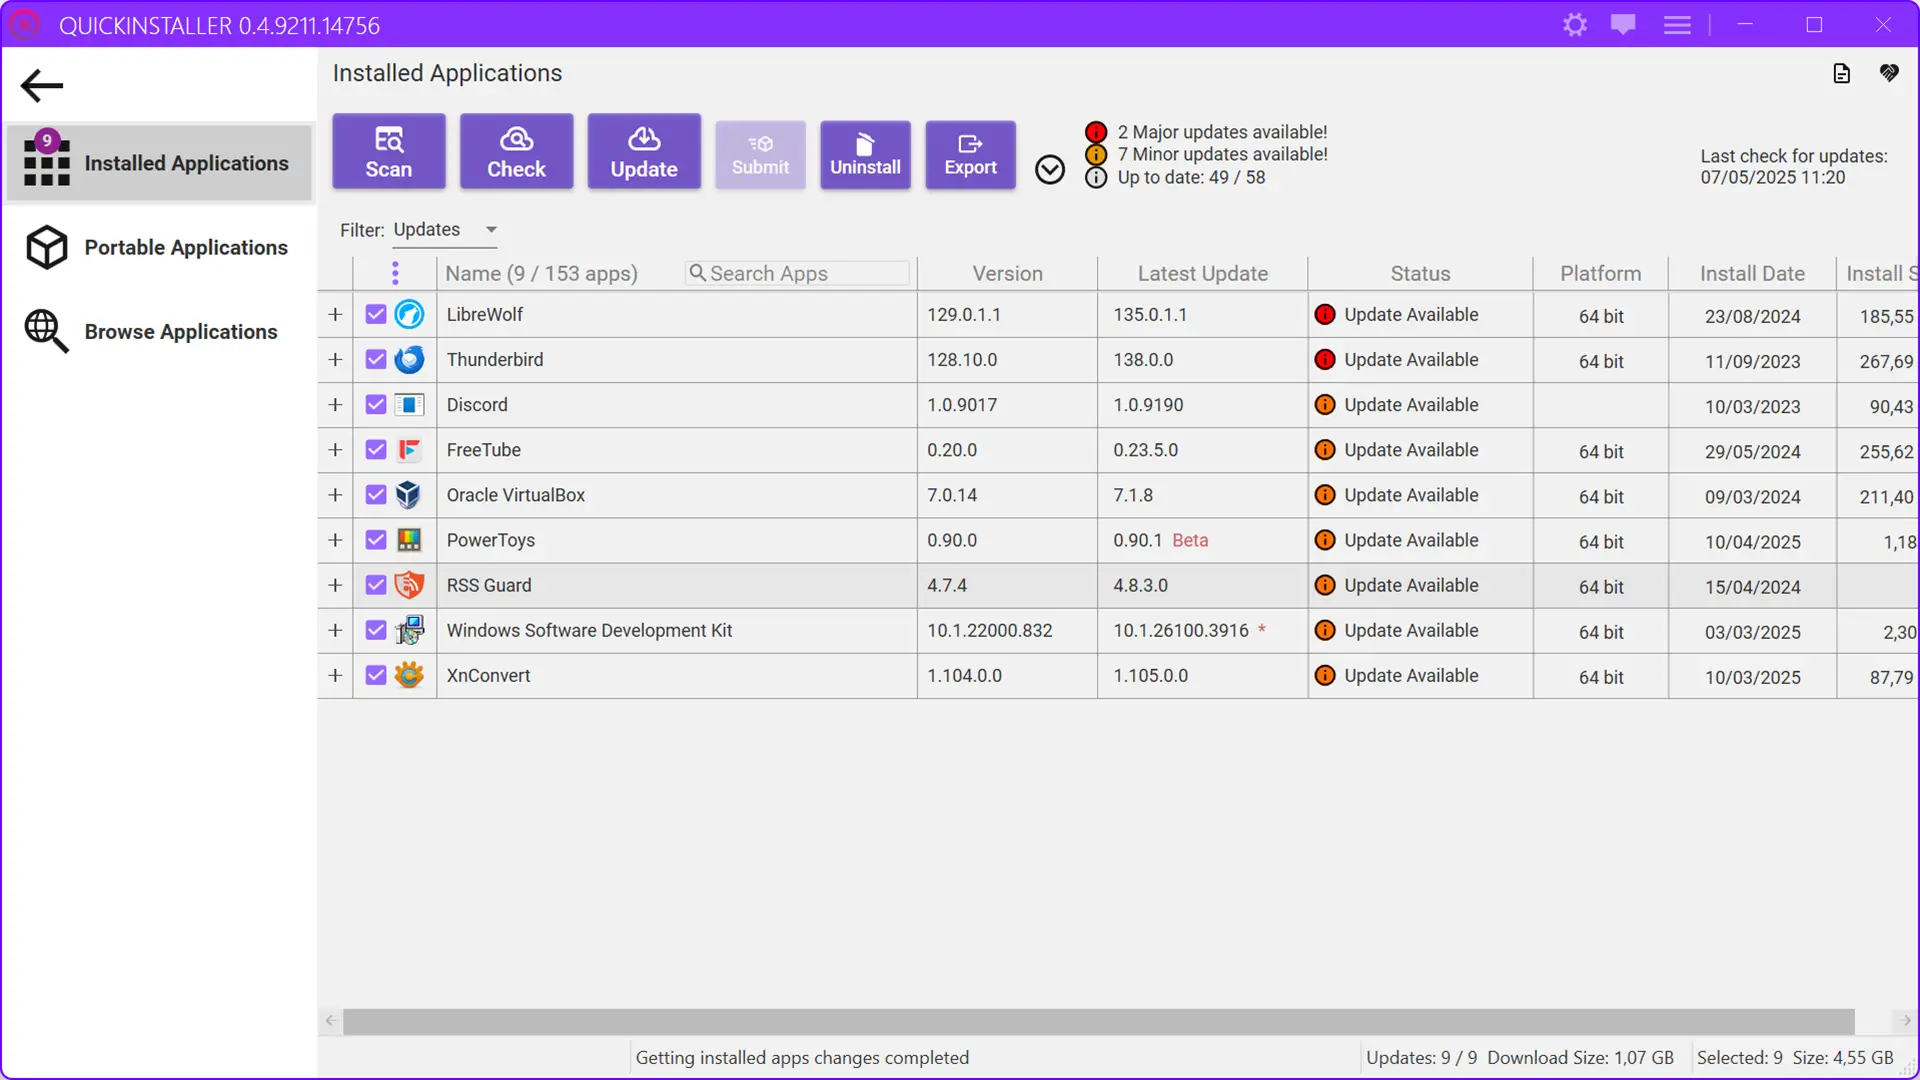Expand the Oracle VirtualBox row details
1920x1080 pixels.
tap(335, 495)
